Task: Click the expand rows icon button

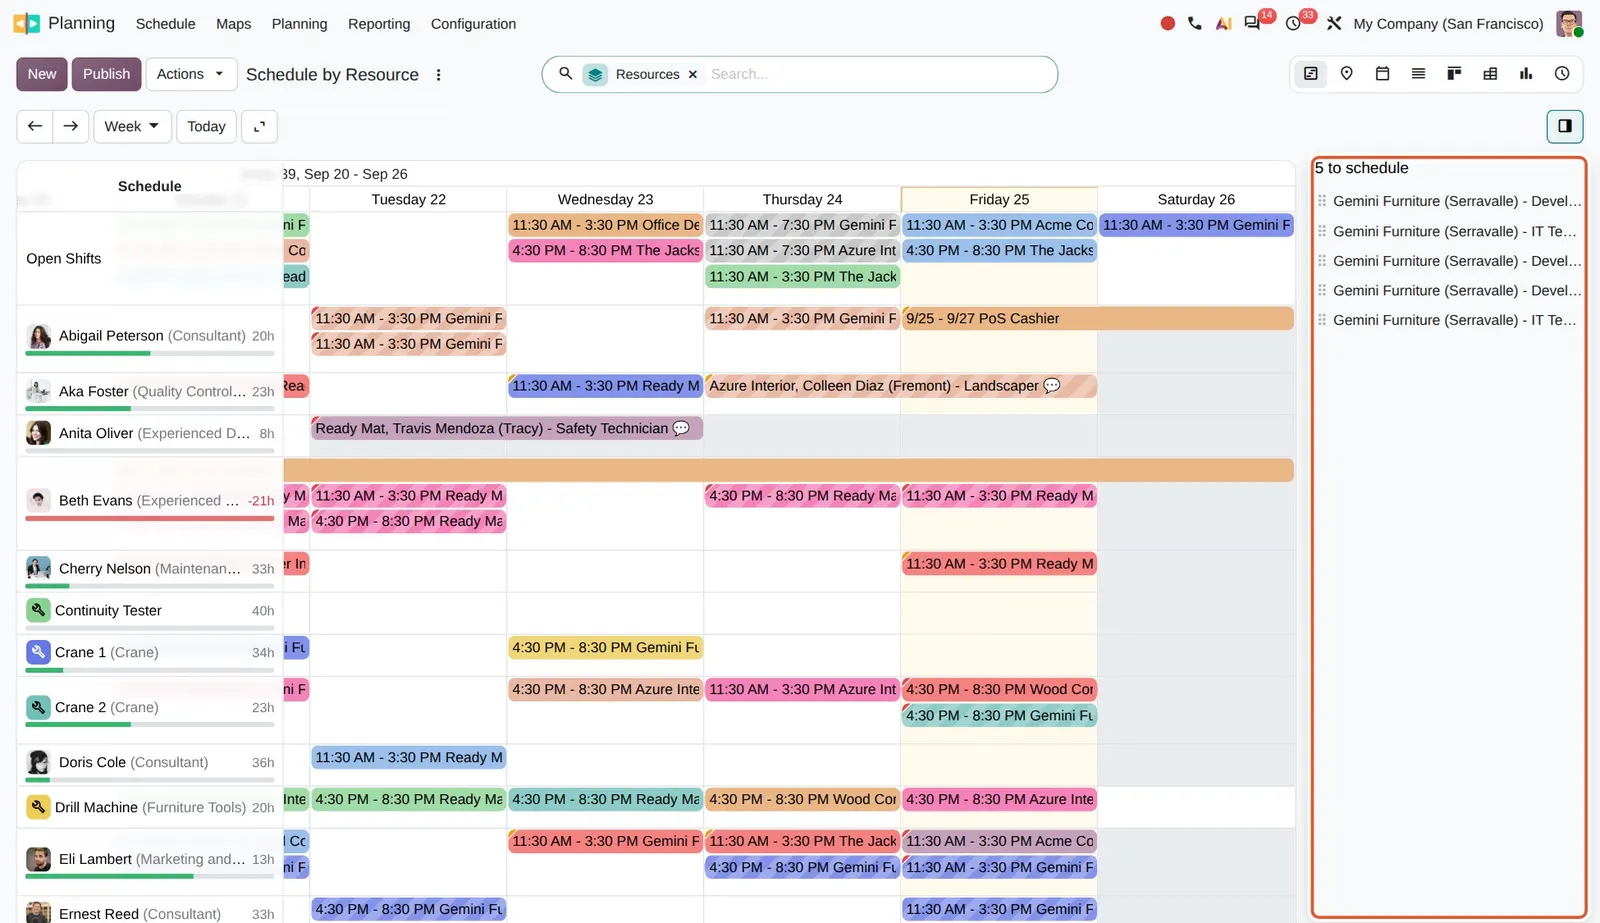Action: click(259, 126)
